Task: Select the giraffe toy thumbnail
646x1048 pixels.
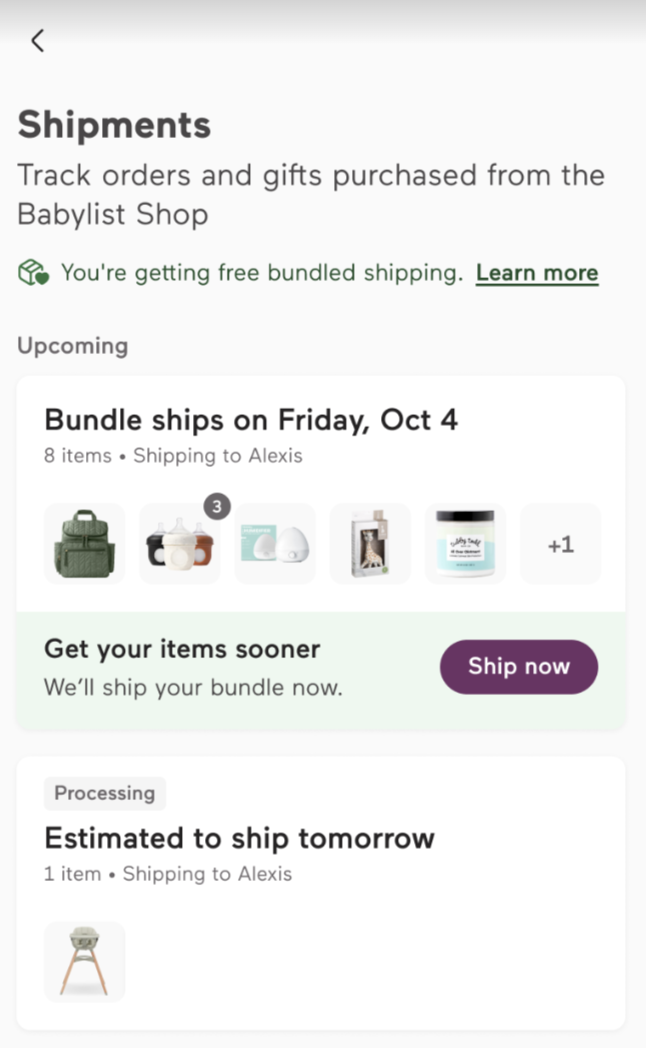Action: pos(370,544)
